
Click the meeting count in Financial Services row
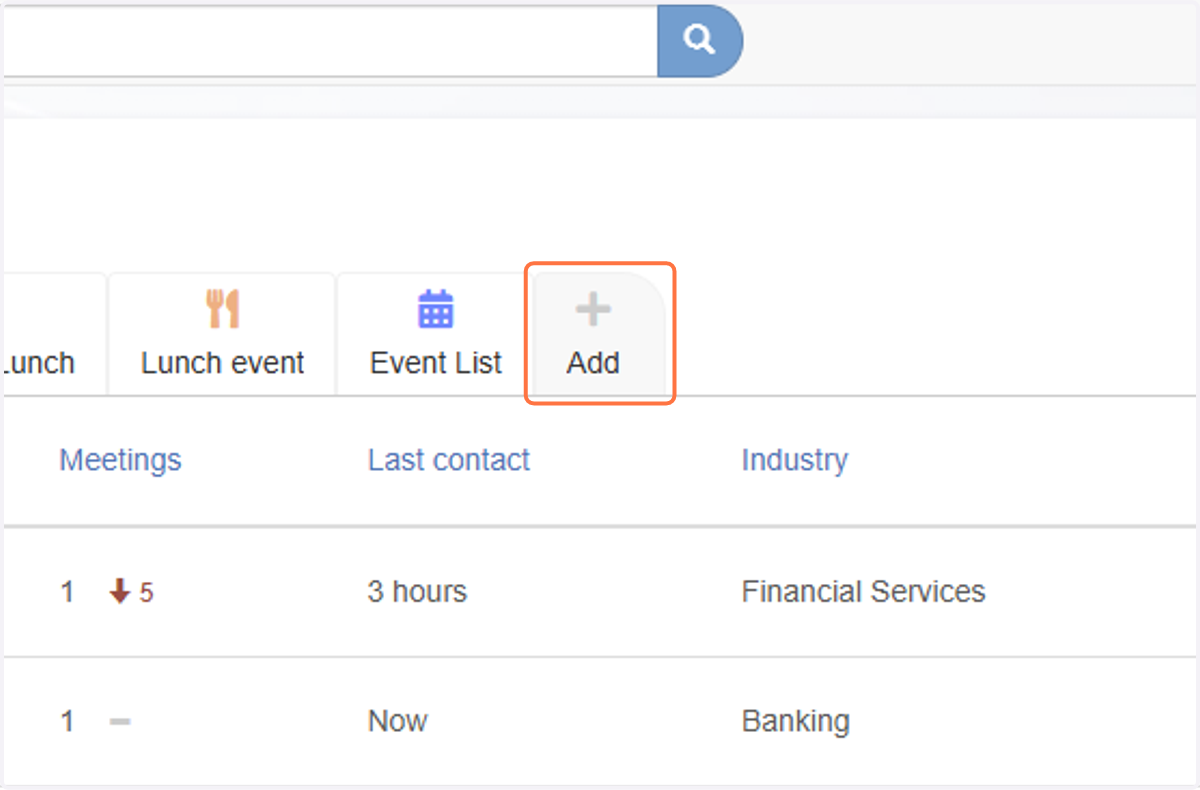tap(67, 592)
